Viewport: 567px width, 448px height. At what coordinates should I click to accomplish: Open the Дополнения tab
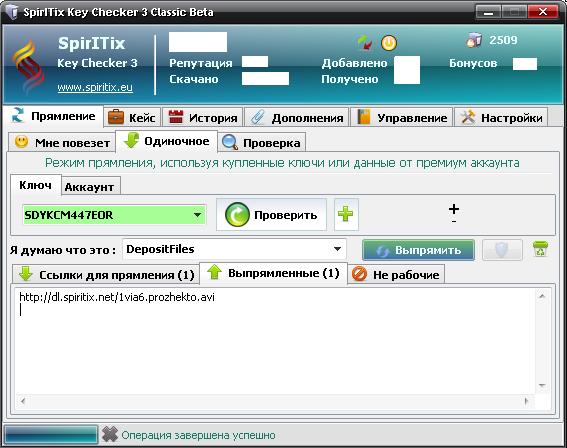297,118
